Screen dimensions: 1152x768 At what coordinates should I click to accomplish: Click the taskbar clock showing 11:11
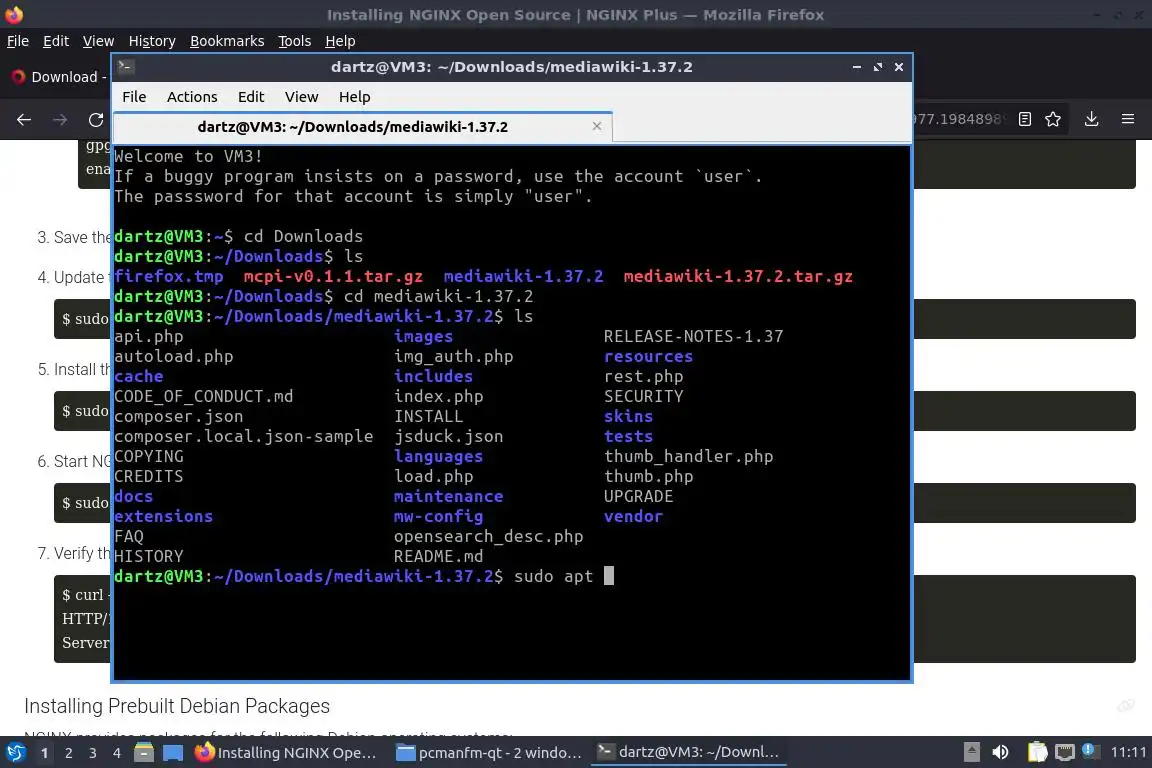click(1128, 752)
